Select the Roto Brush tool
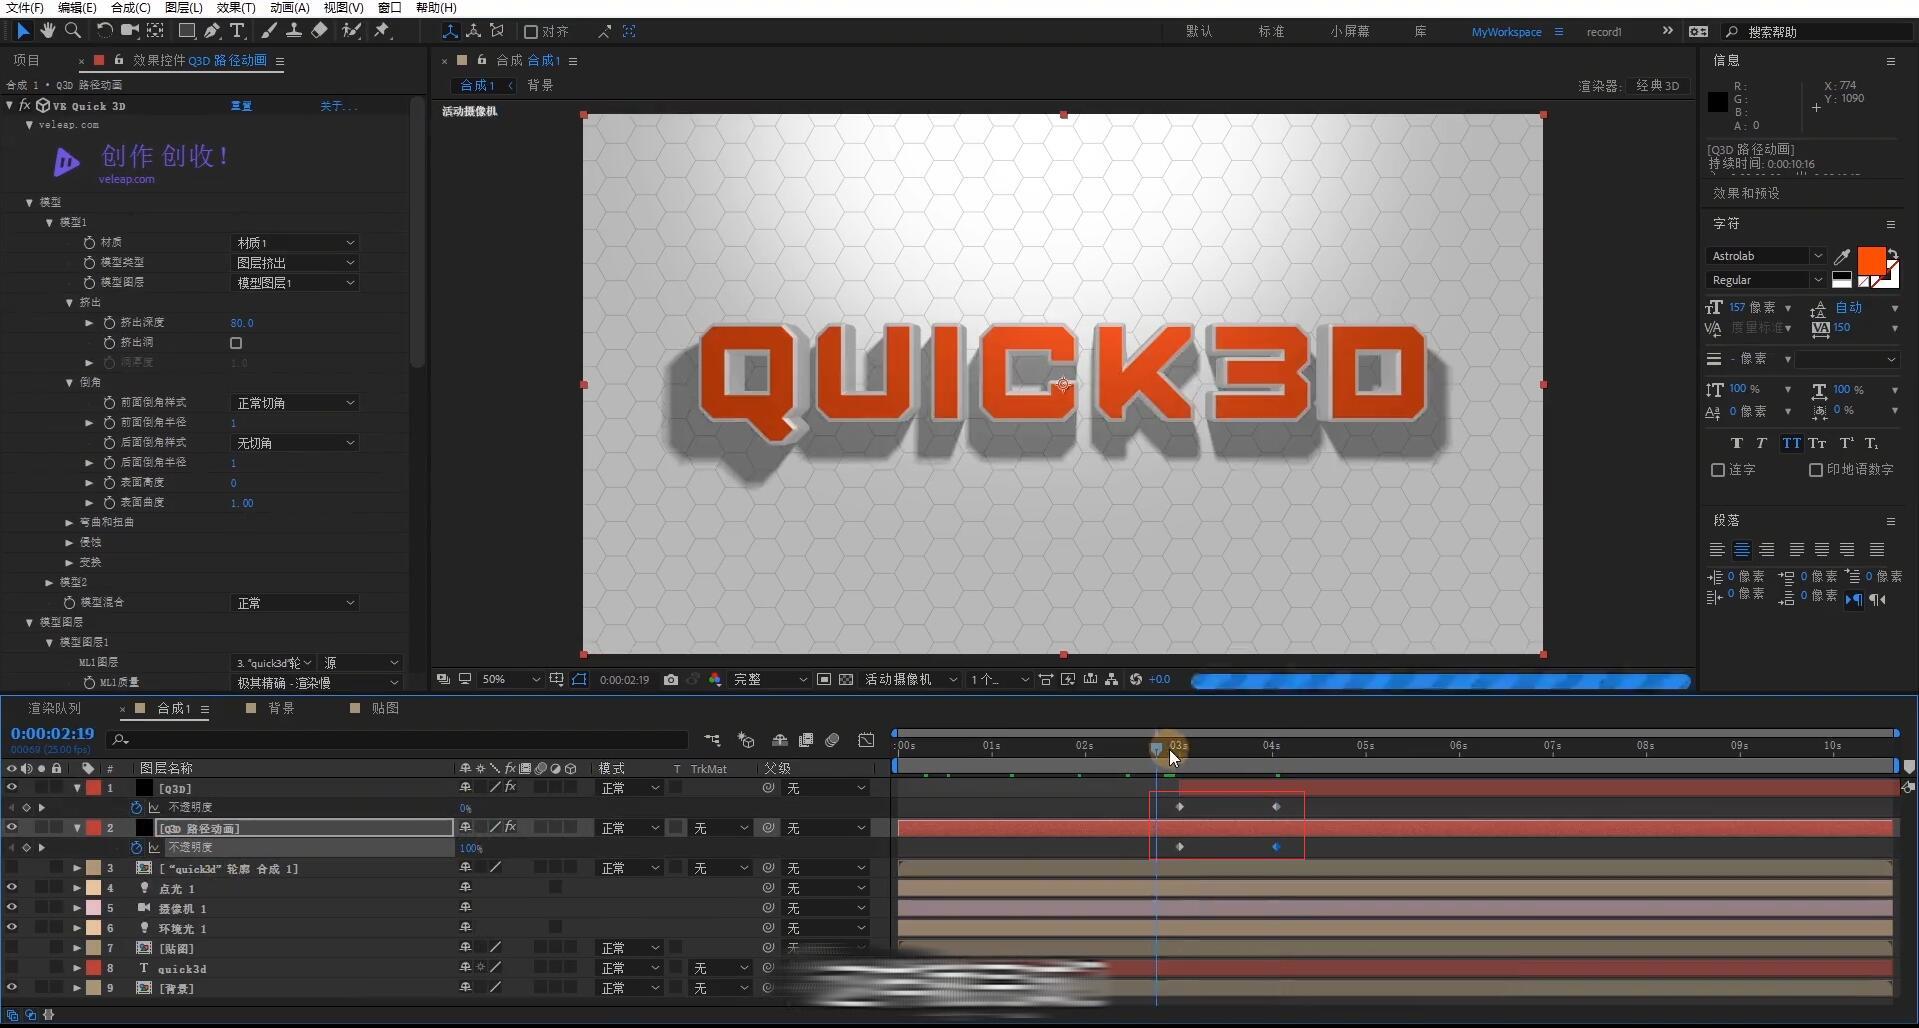This screenshot has height=1028, width=1919. tap(351, 31)
